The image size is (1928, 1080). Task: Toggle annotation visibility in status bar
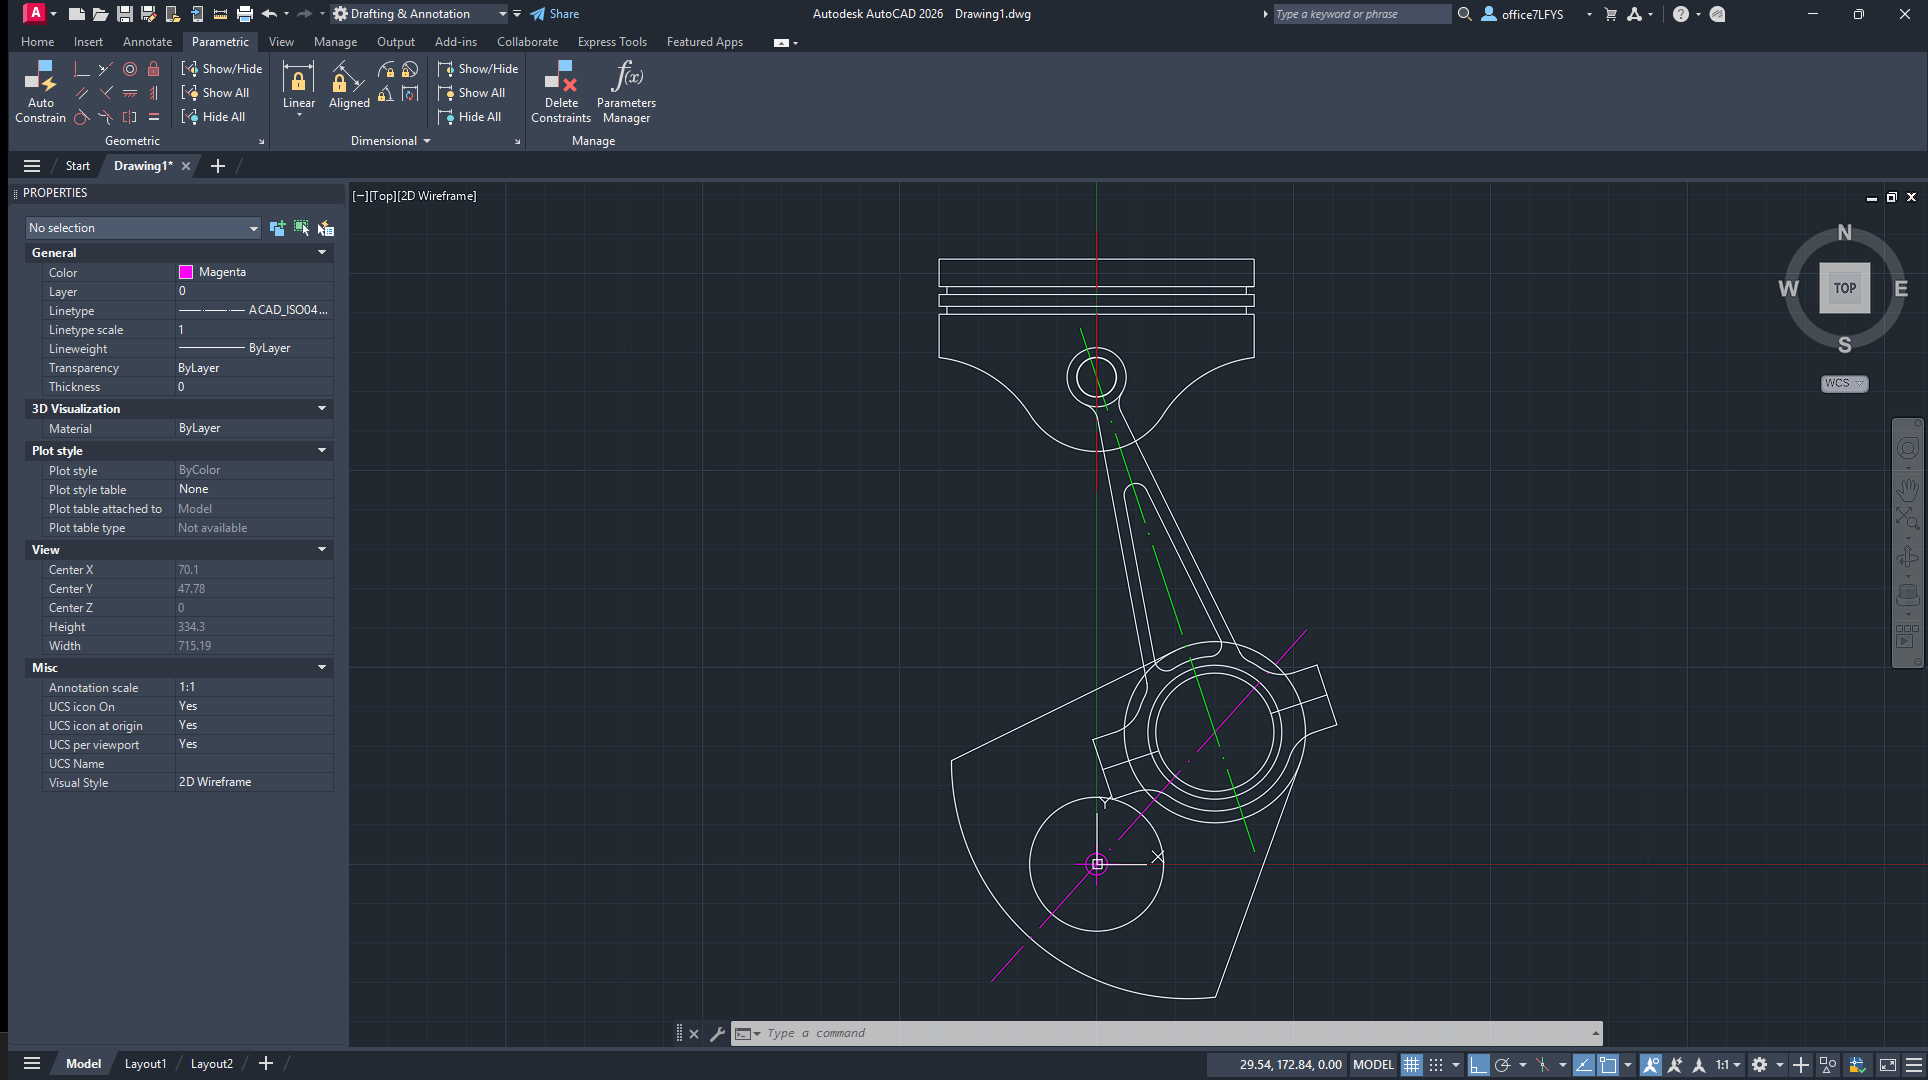click(1651, 1065)
